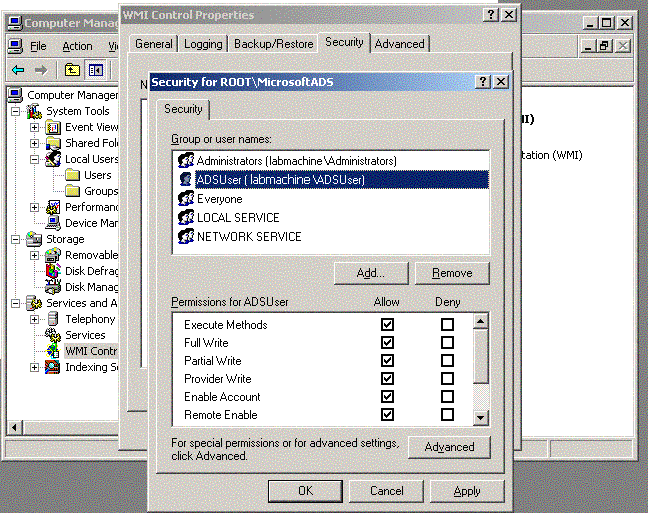Click the NETWORK SERVICE group icon
Viewport: 648px width, 513px height.
[x=186, y=236]
